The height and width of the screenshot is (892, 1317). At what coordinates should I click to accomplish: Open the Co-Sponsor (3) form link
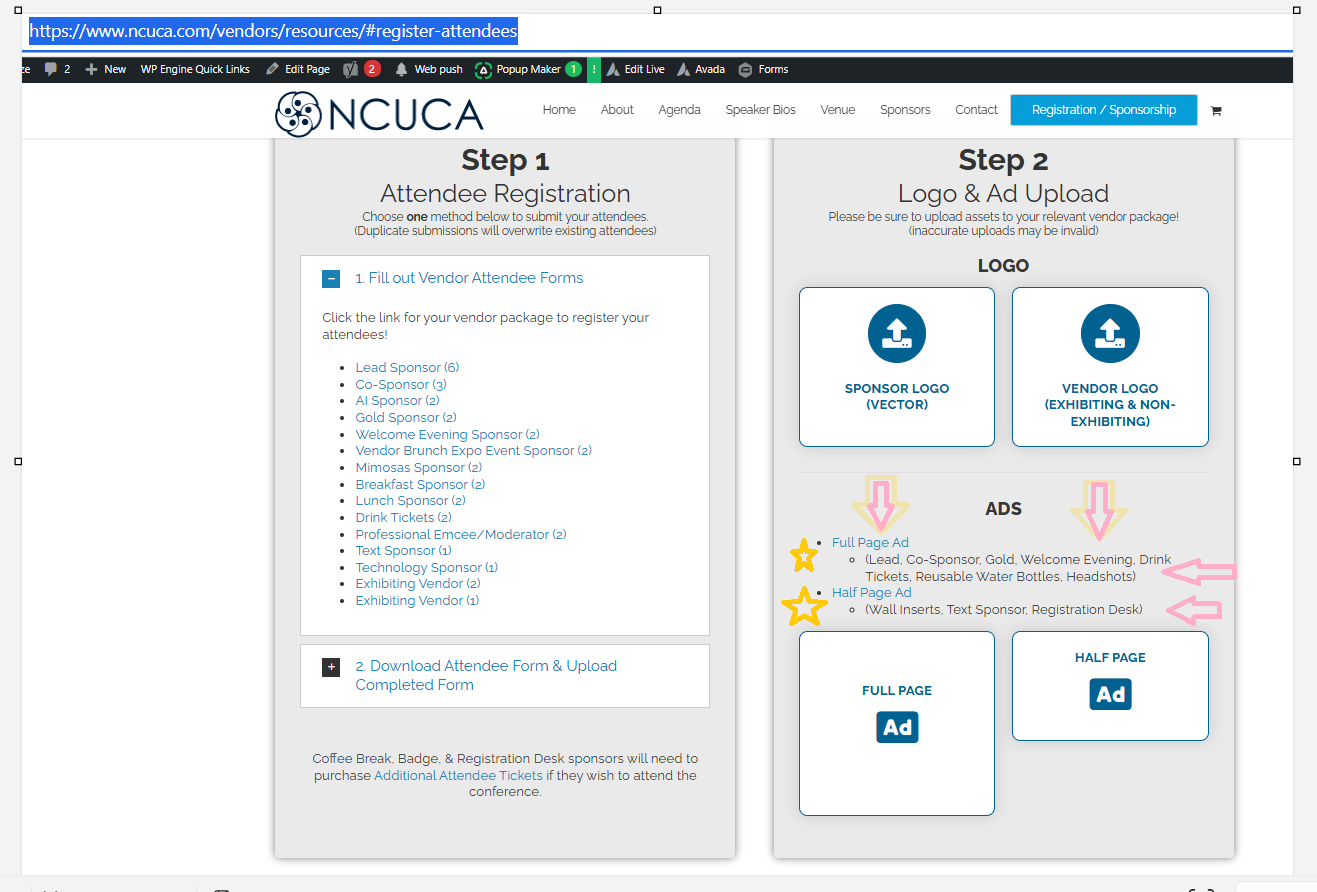coord(401,385)
